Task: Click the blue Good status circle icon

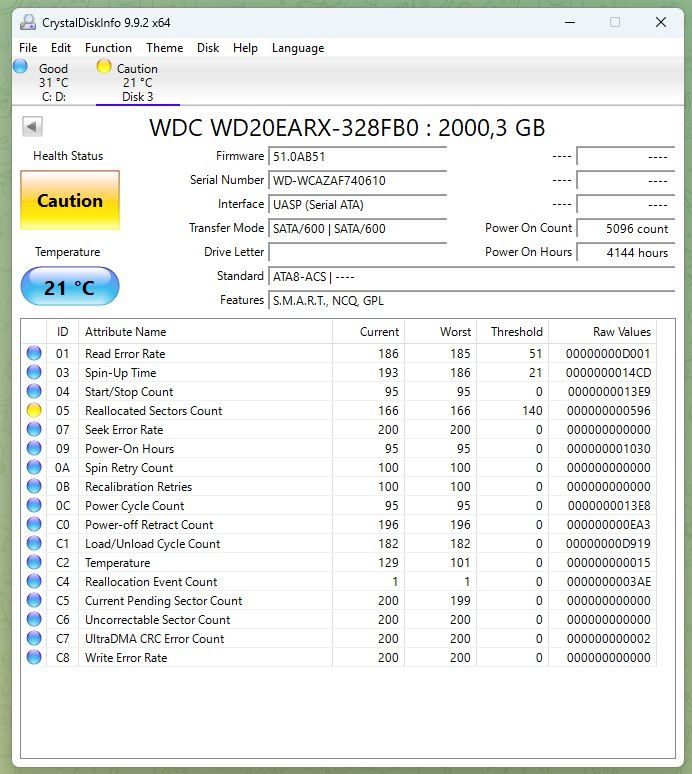Action: tap(20, 66)
